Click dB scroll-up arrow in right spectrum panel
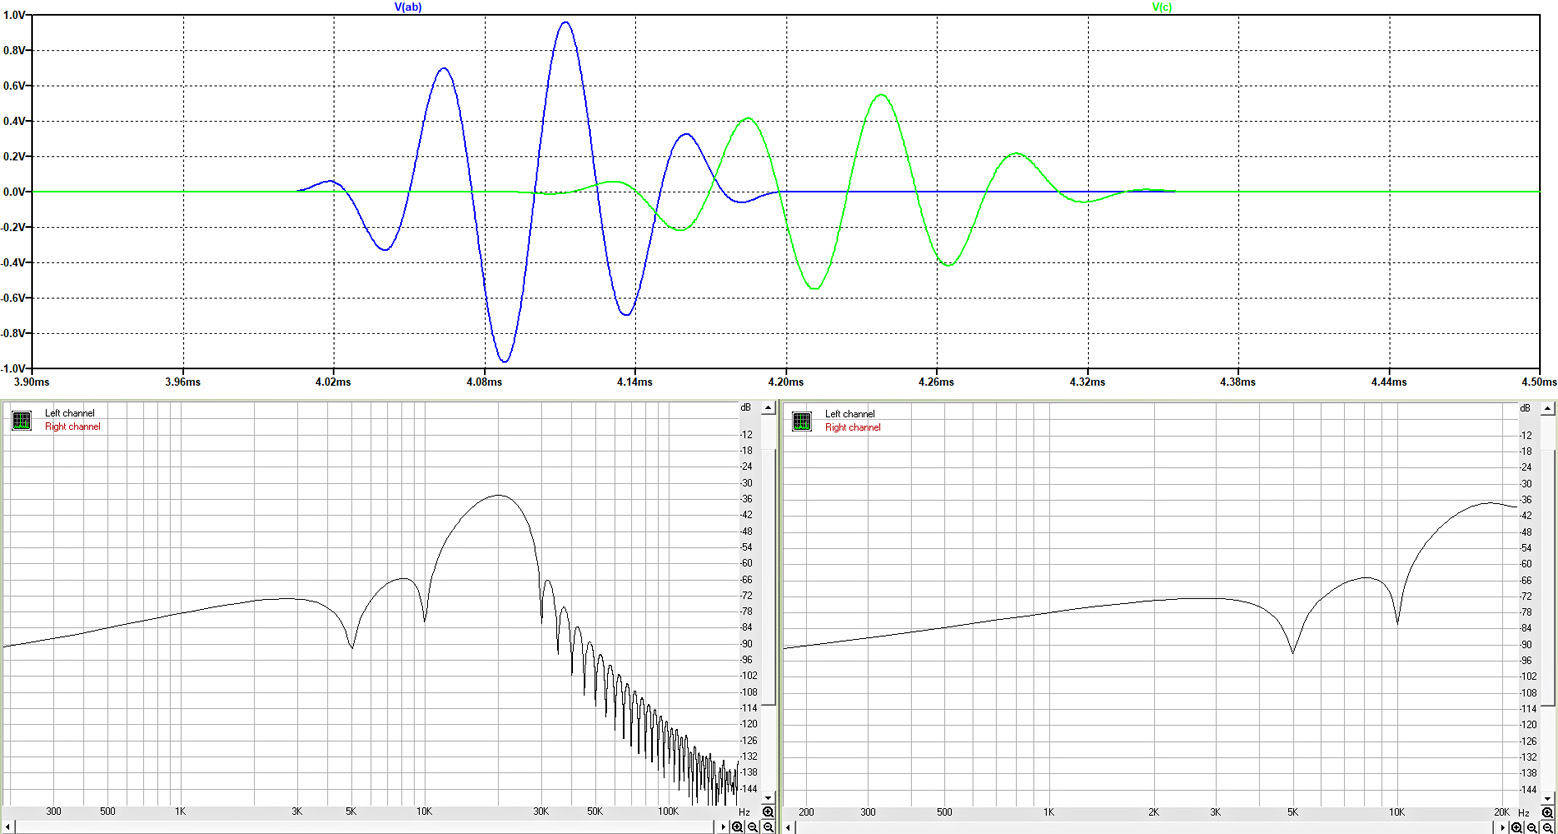1558x834 pixels. [x=1547, y=409]
